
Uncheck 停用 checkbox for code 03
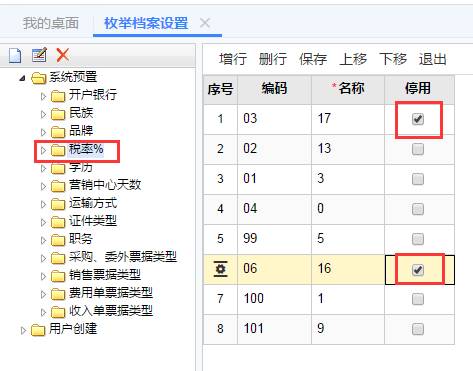tap(418, 119)
